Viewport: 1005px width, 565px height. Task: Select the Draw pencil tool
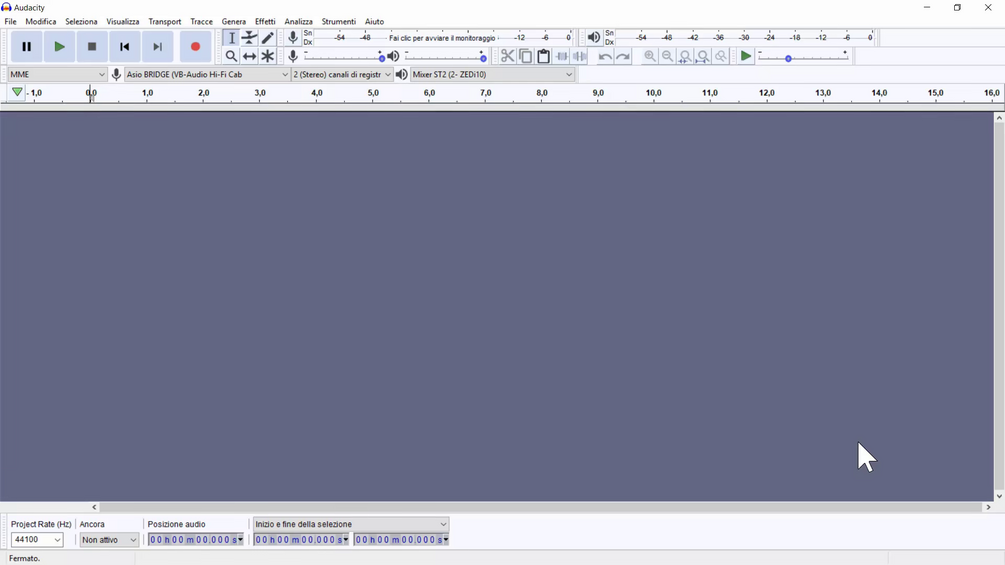pyautogui.click(x=267, y=38)
